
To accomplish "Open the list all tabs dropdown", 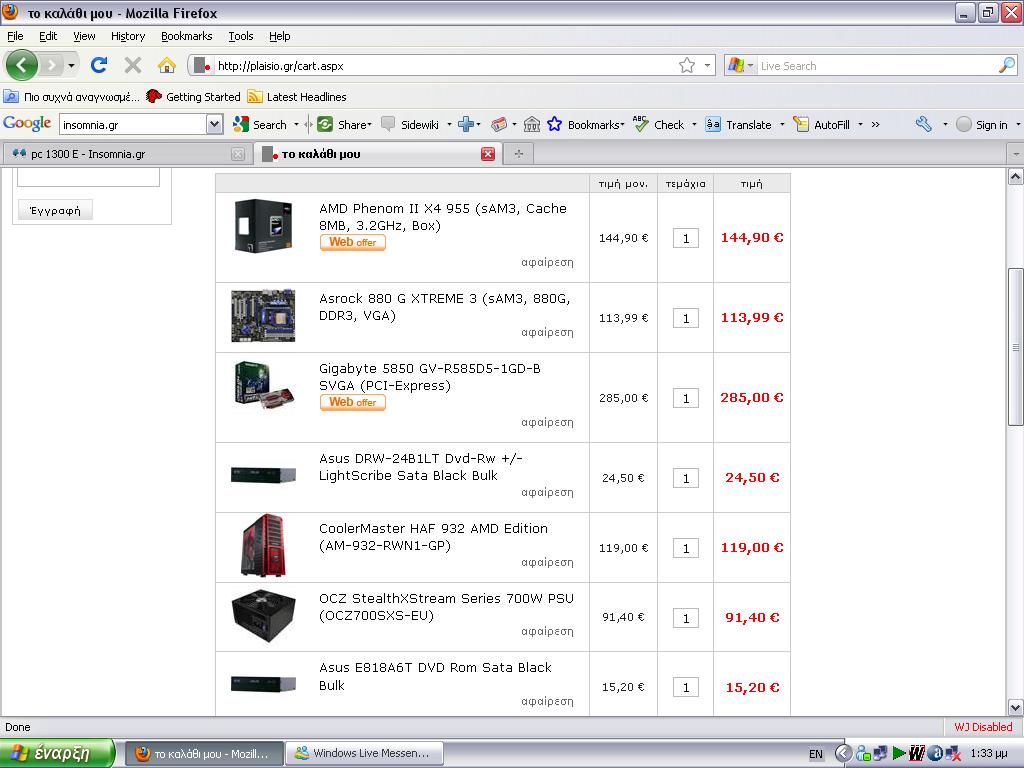I will click(x=1016, y=154).
